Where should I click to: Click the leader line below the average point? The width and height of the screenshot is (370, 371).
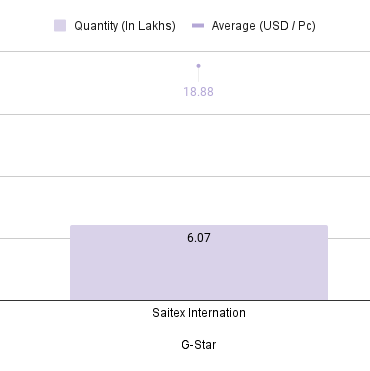pyautogui.click(x=198, y=75)
